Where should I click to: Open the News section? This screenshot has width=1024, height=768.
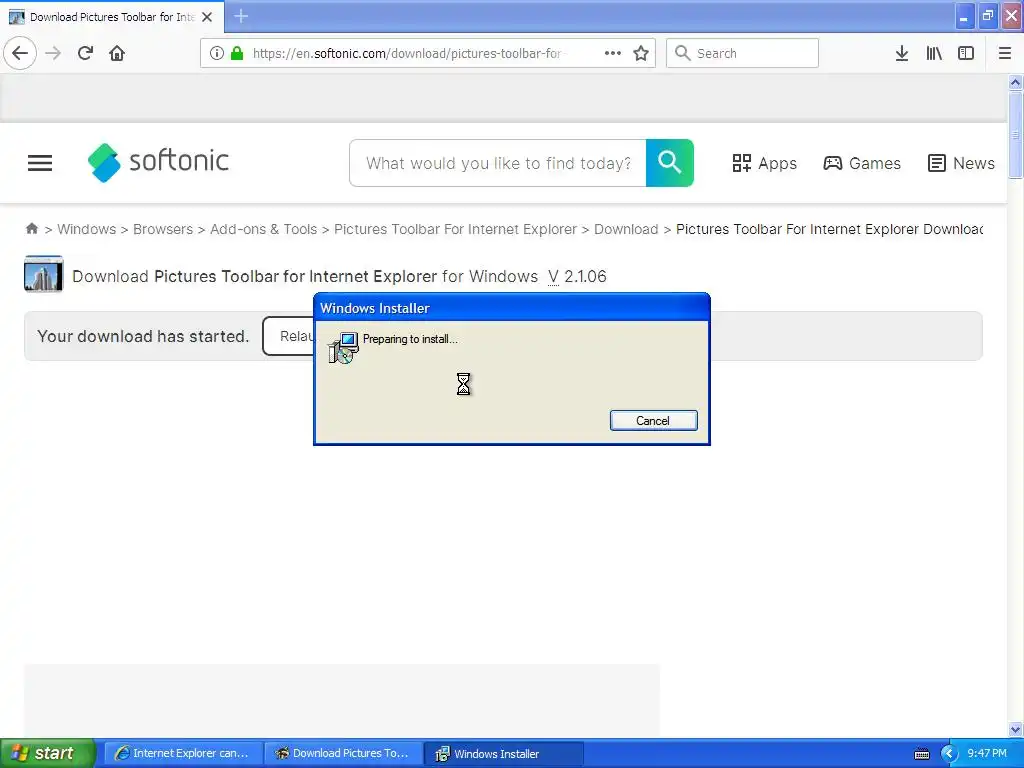(x=961, y=163)
